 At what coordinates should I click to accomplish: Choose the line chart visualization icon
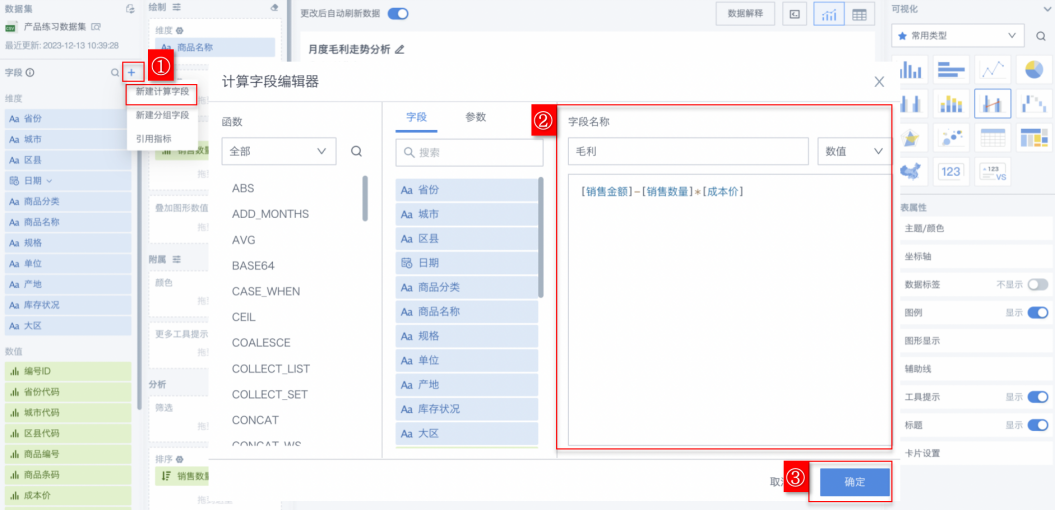(x=992, y=70)
